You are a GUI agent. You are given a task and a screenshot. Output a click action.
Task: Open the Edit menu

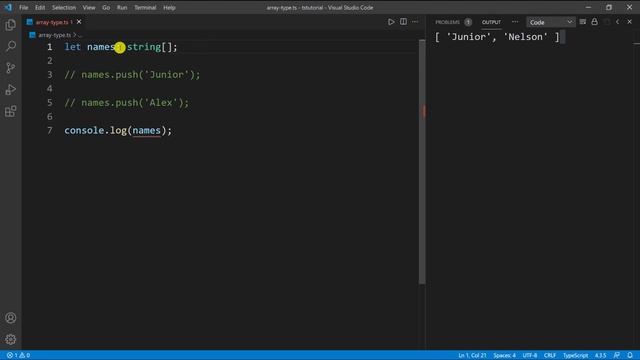[x=40, y=7]
